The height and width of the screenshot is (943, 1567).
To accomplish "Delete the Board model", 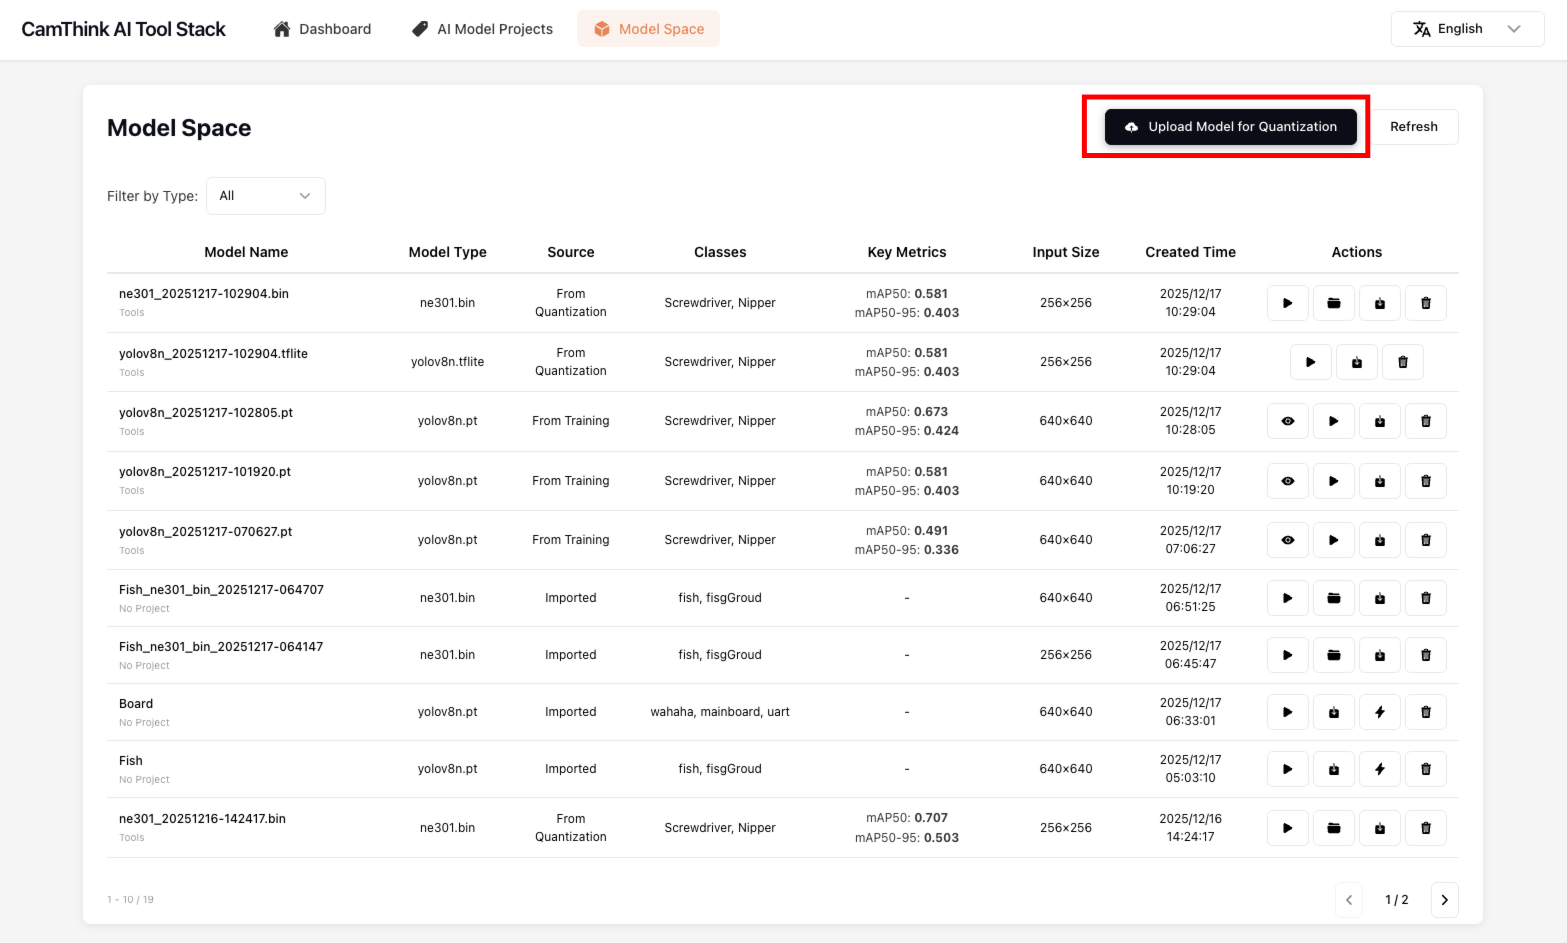I will point(1425,711).
